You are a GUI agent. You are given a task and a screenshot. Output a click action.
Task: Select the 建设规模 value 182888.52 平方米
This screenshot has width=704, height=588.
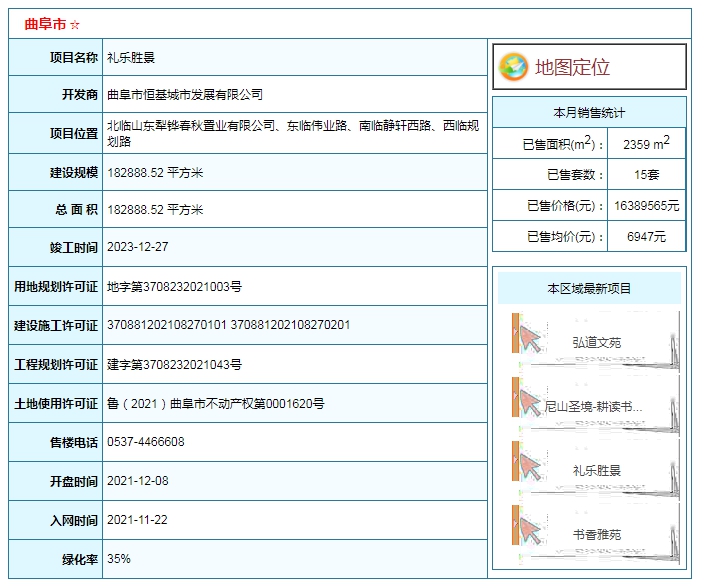[155, 173]
